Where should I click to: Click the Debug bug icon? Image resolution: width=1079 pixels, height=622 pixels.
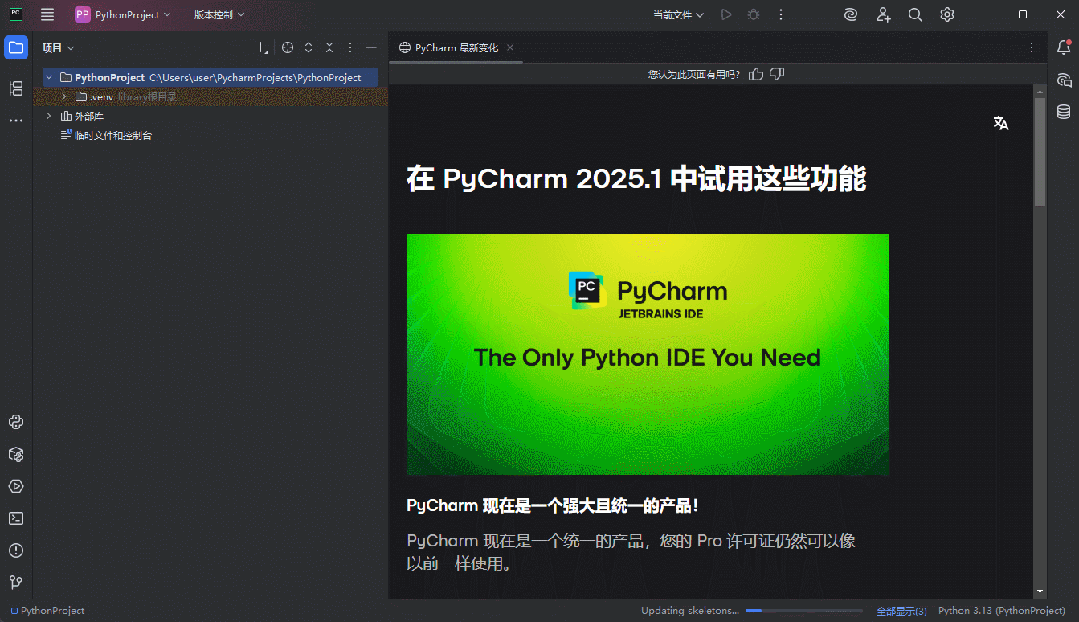pyautogui.click(x=754, y=14)
